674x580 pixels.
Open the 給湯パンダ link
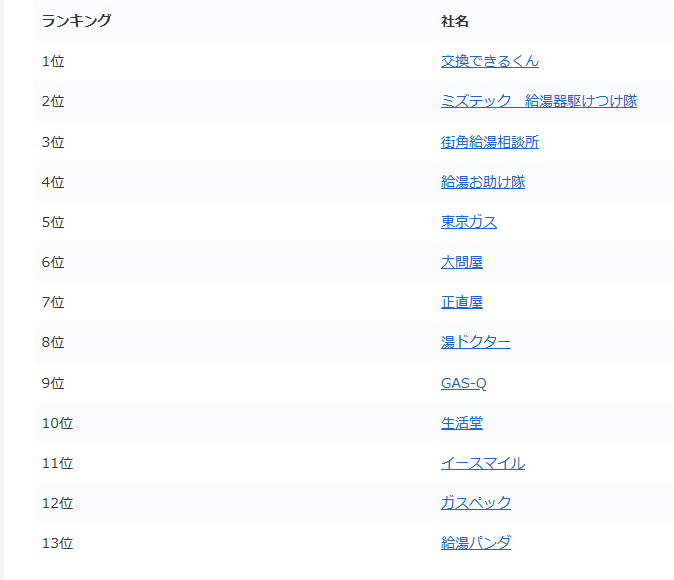click(x=475, y=543)
